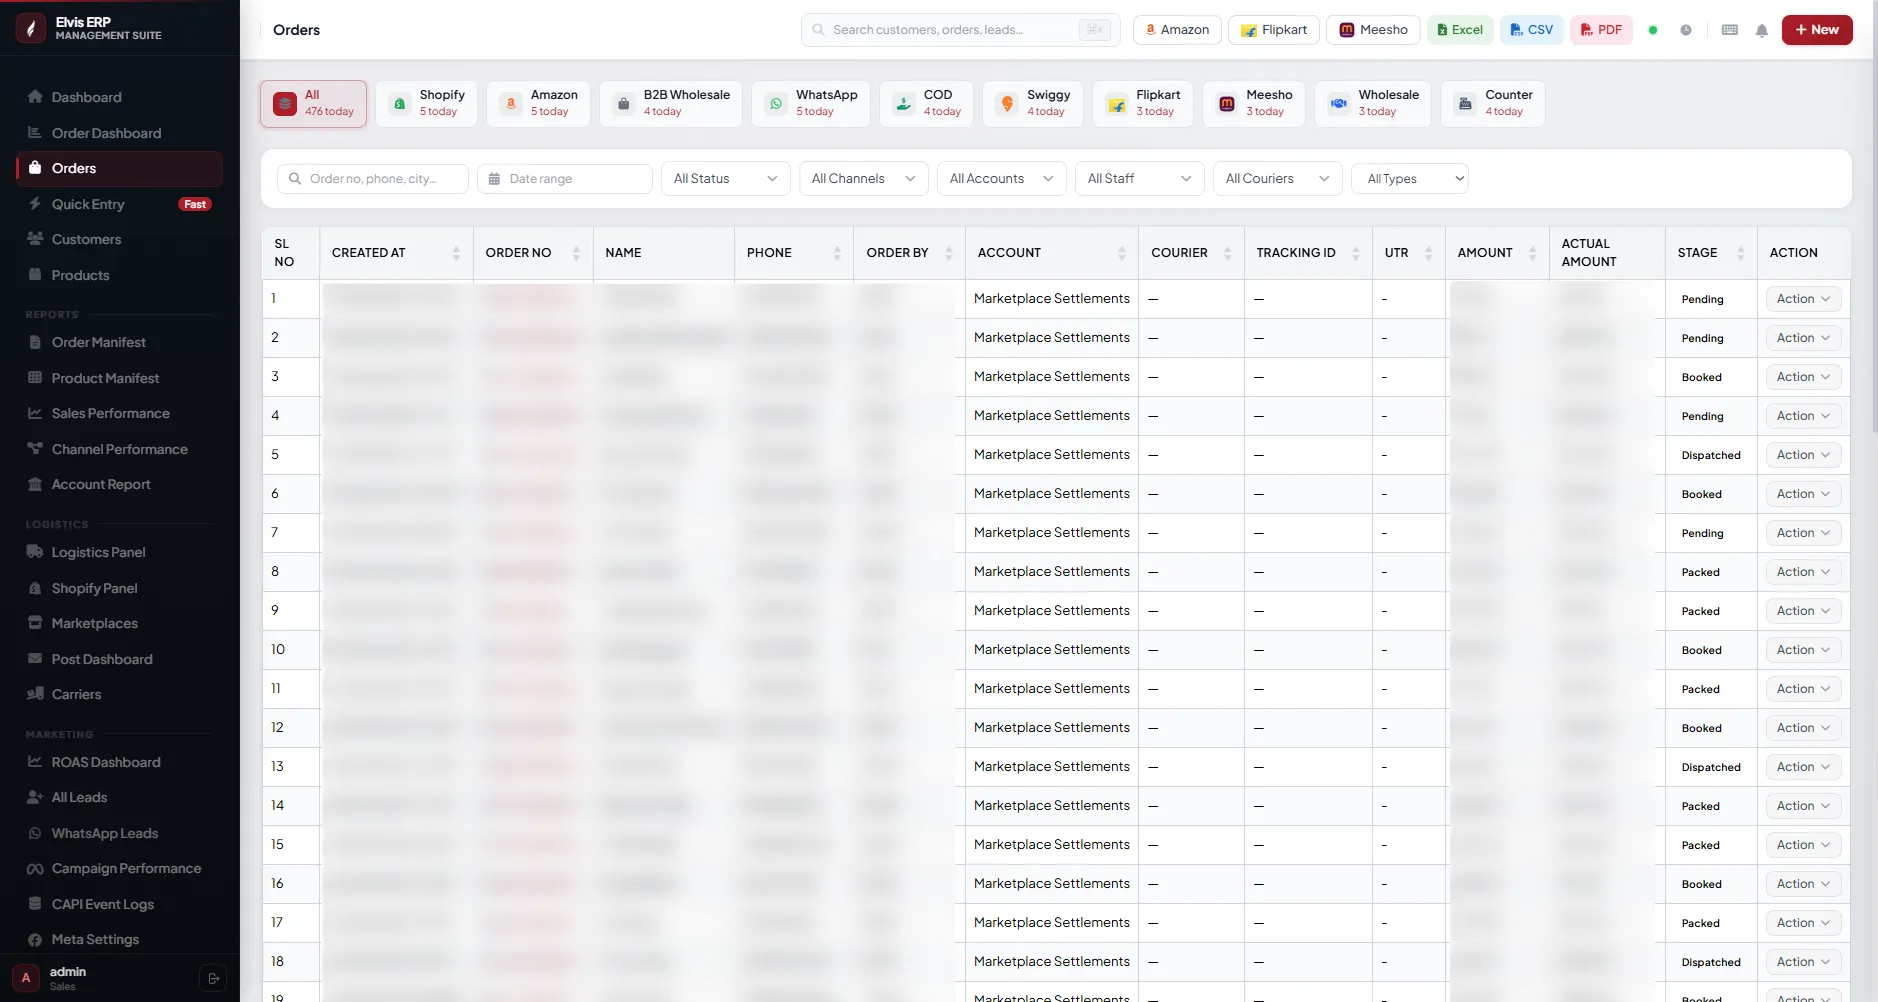Click the red New button
1878x1002 pixels.
coord(1817,30)
